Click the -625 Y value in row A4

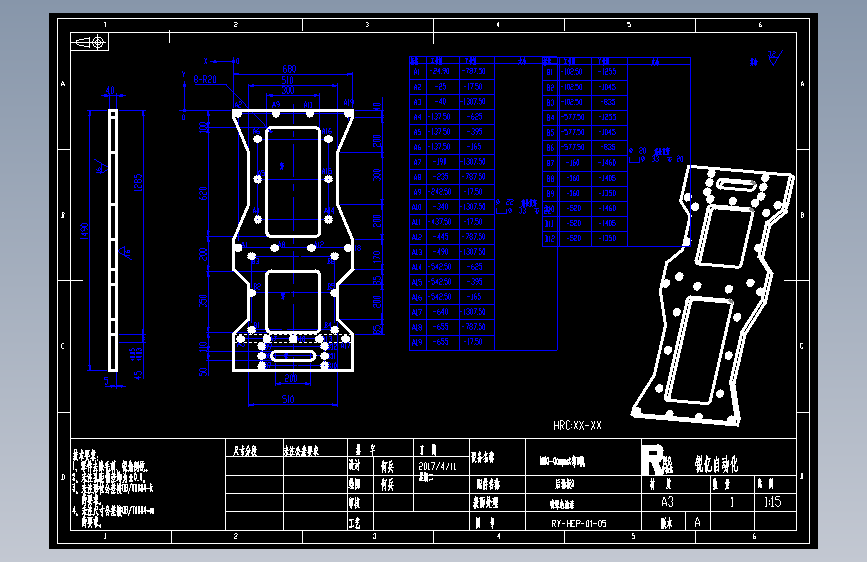click(x=474, y=117)
